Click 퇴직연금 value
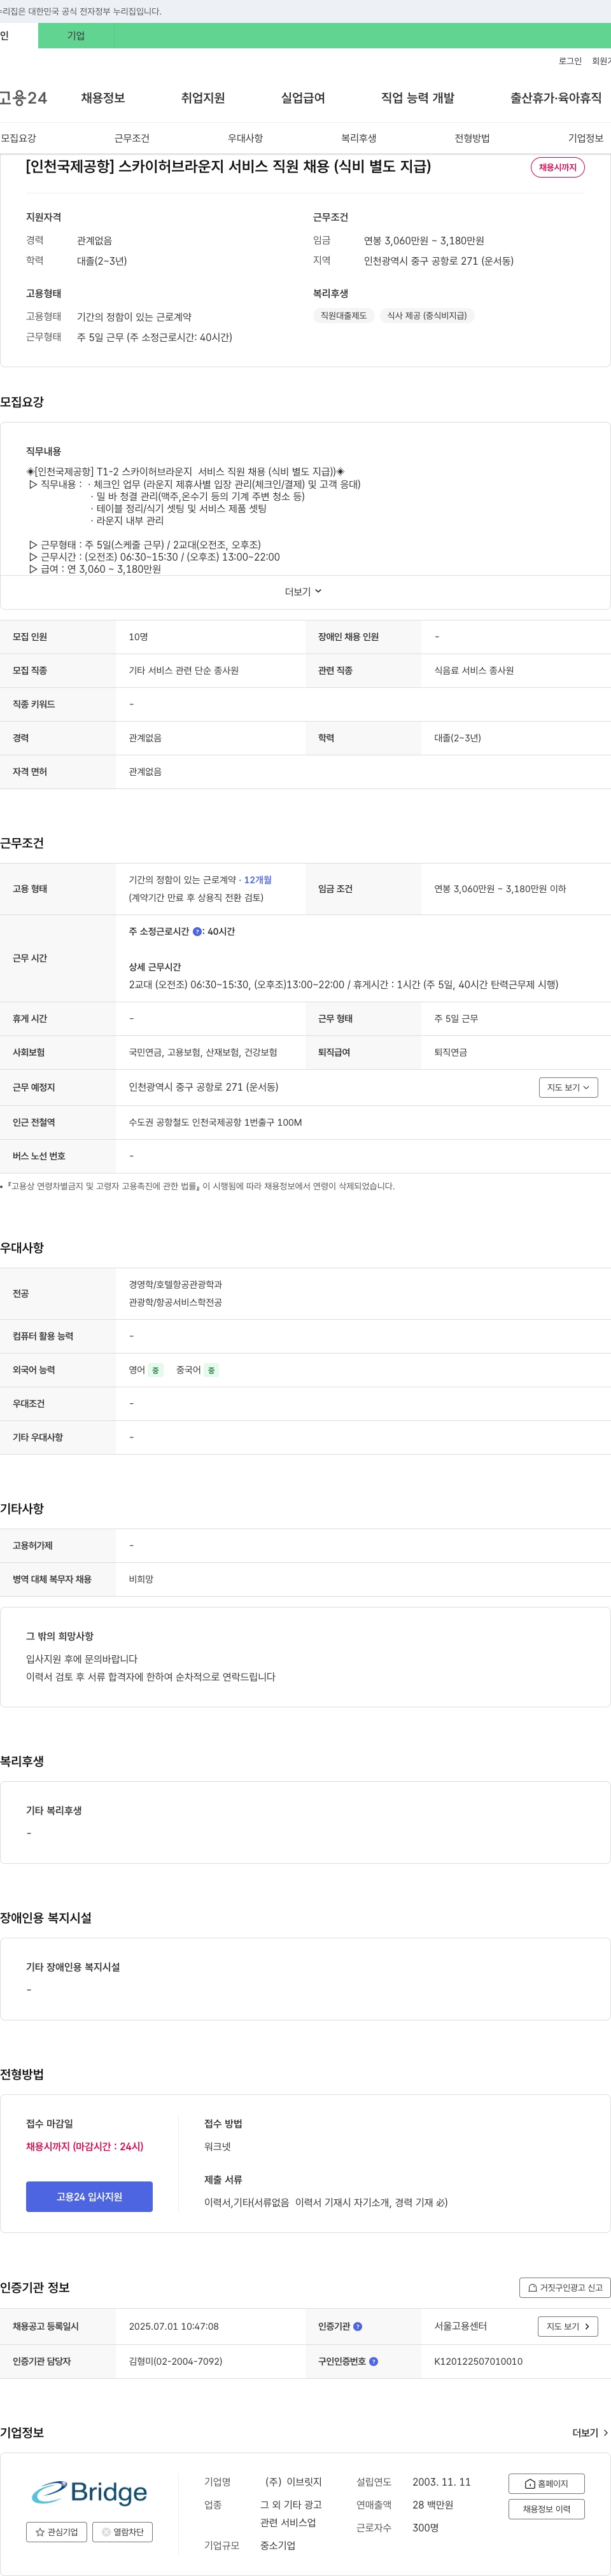The image size is (611, 2576). tap(450, 1052)
